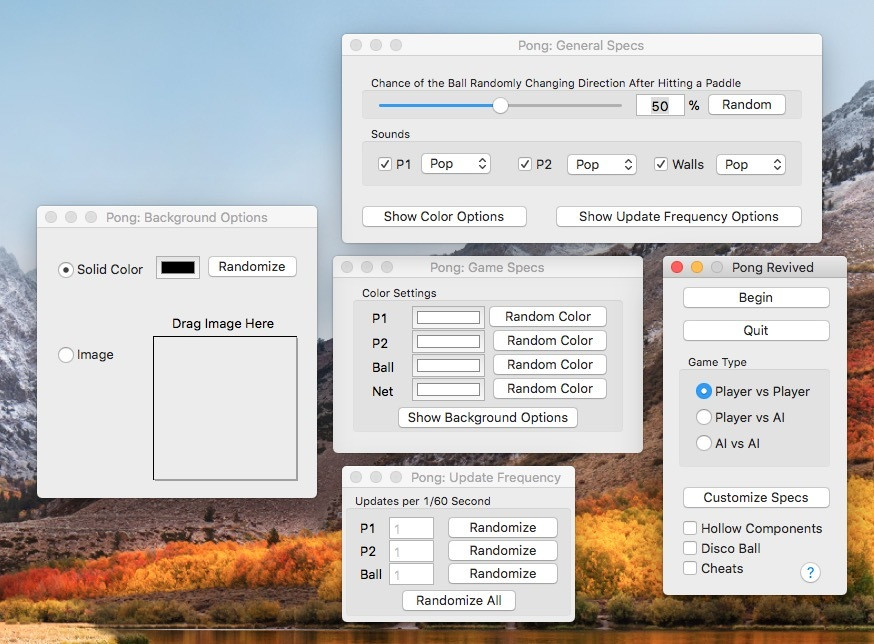Click the Randomize All button

pyautogui.click(x=459, y=601)
